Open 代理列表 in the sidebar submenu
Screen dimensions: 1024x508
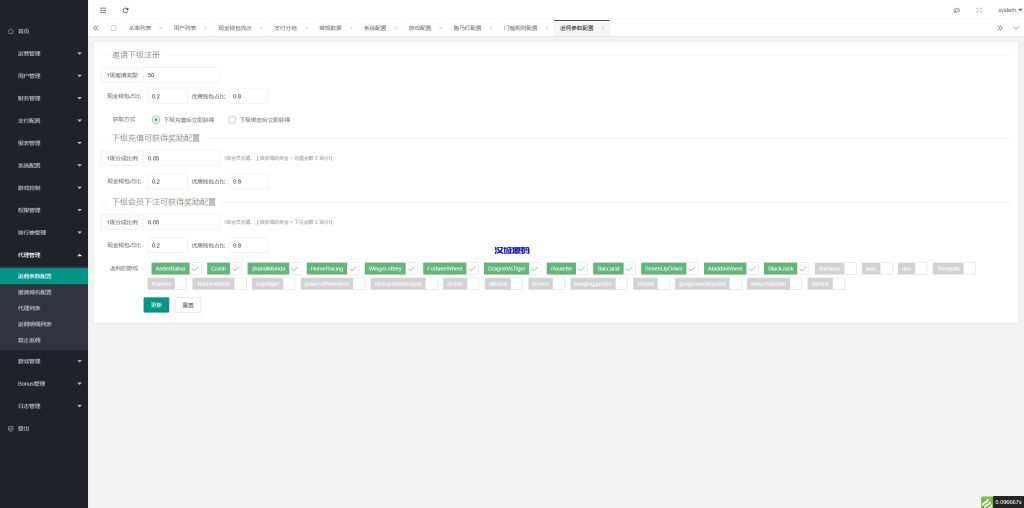point(30,308)
